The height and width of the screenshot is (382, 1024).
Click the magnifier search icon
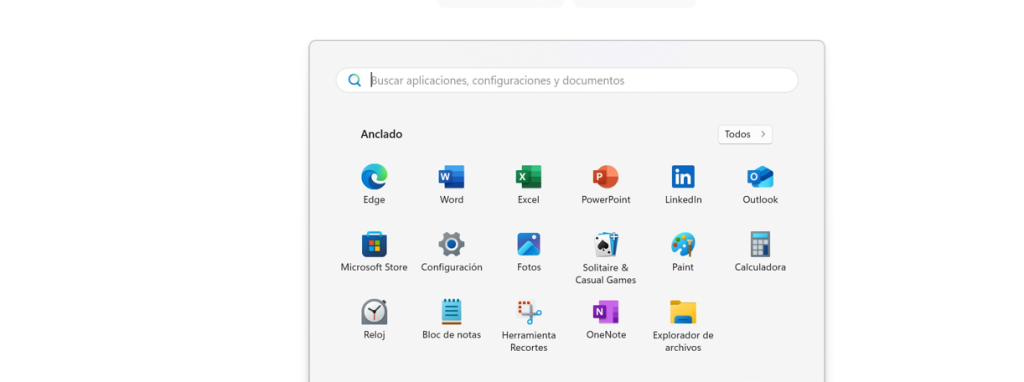point(355,80)
